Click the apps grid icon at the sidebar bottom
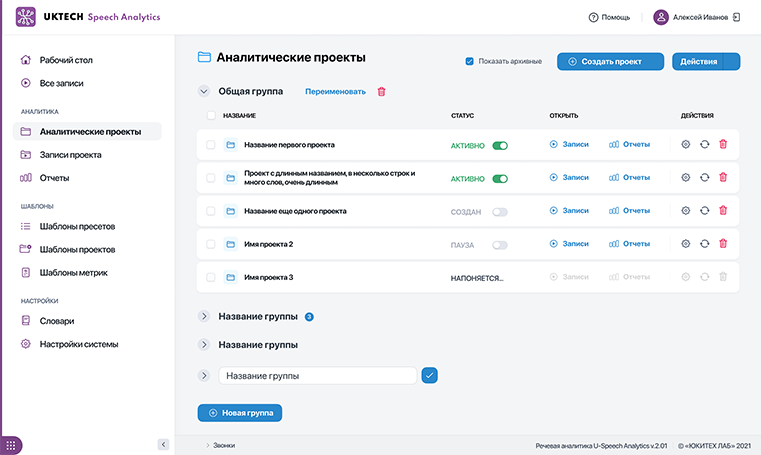Screen dimensions: 761x455 point(11,445)
